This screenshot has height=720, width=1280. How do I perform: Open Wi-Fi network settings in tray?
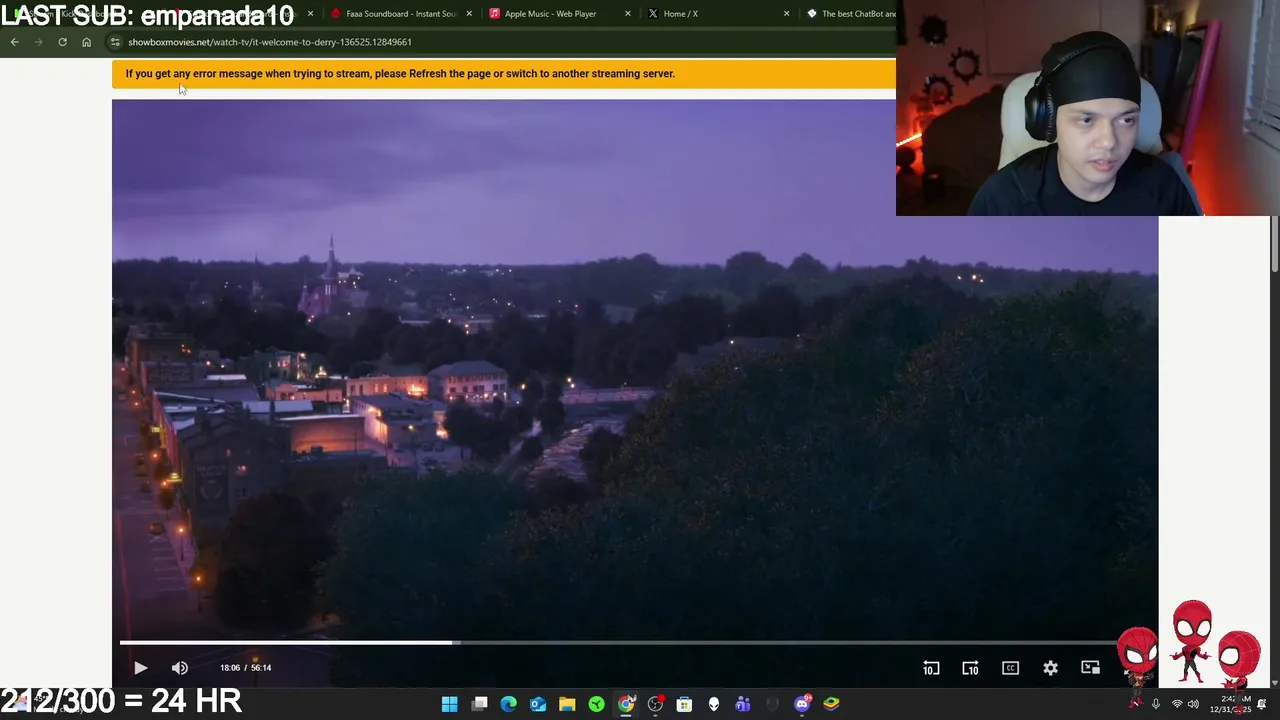point(1177,704)
